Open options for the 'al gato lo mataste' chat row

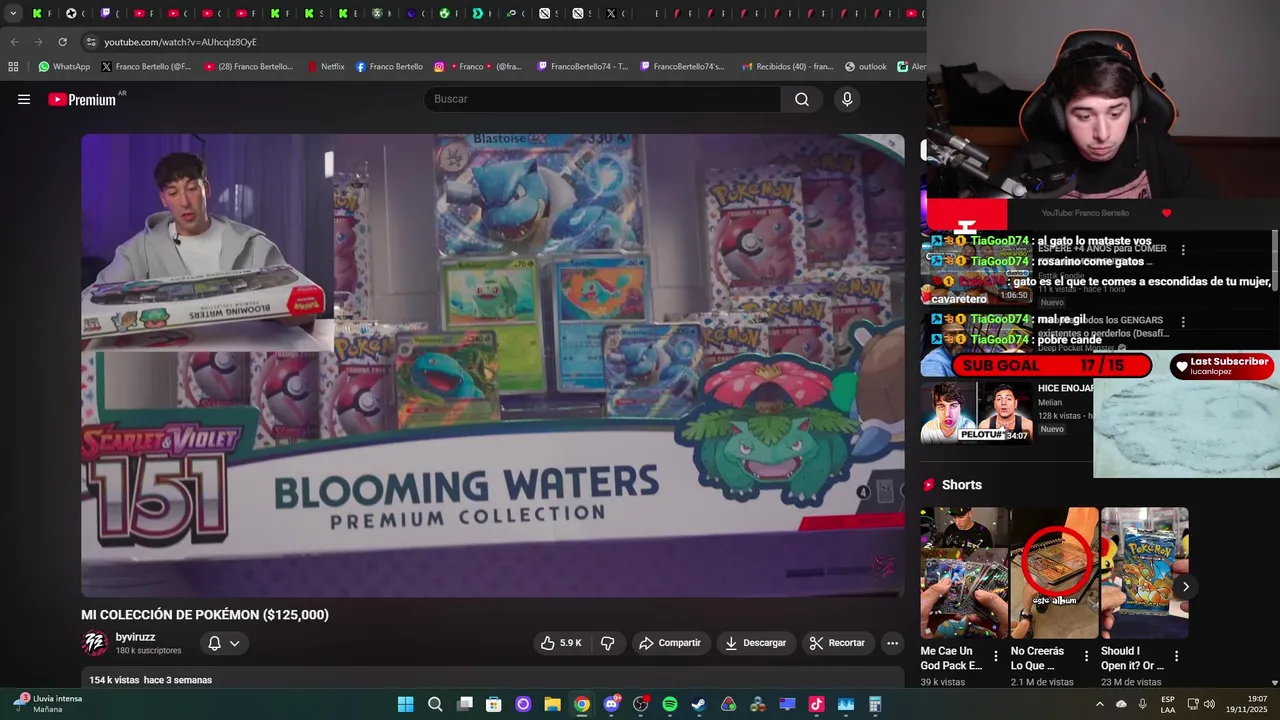tap(1183, 250)
